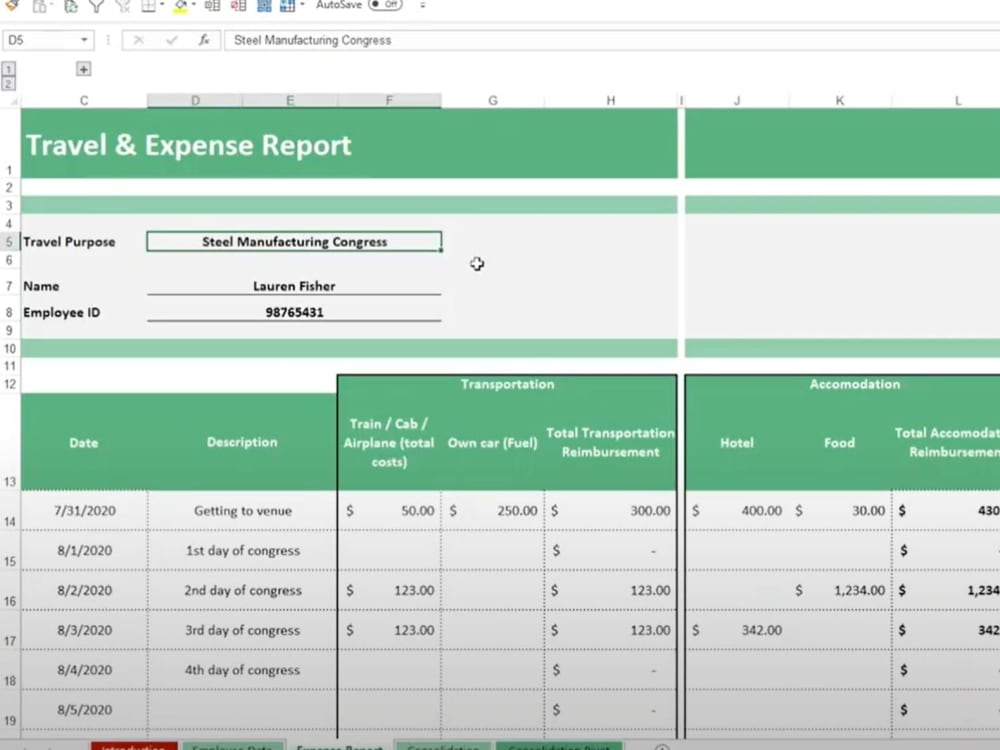Click the Paste icon in the toolbar
Image resolution: width=1000 pixels, height=750 pixels.
[70, 7]
